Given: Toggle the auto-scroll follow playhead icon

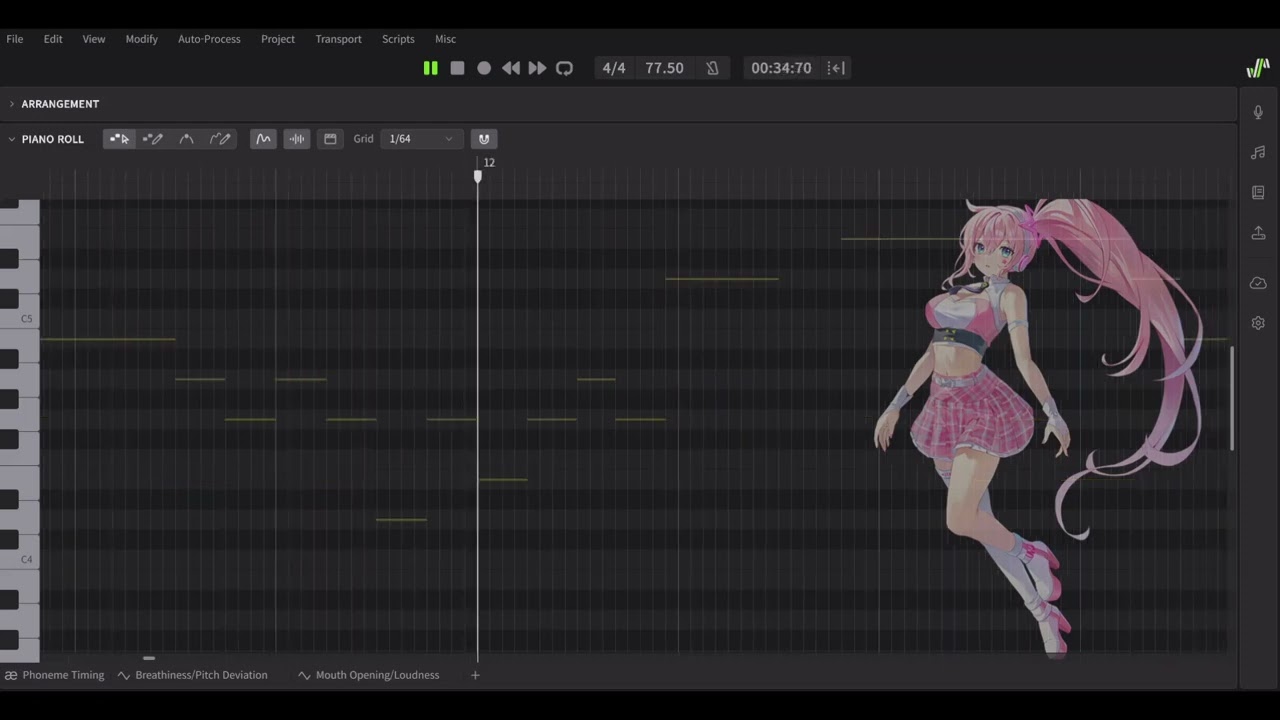Looking at the screenshot, I should pos(837,68).
